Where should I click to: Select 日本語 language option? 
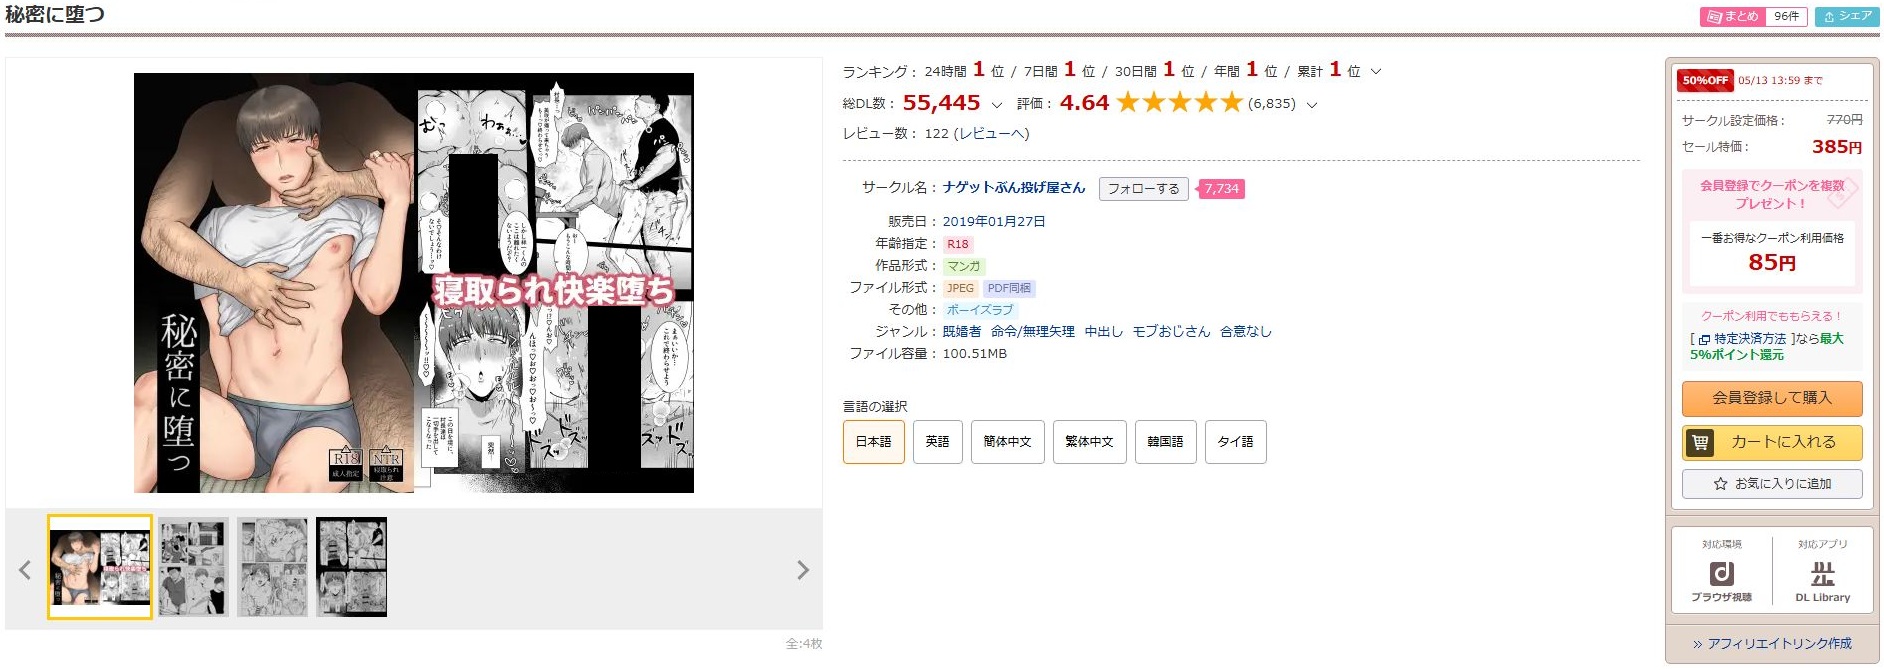(874, 442)
